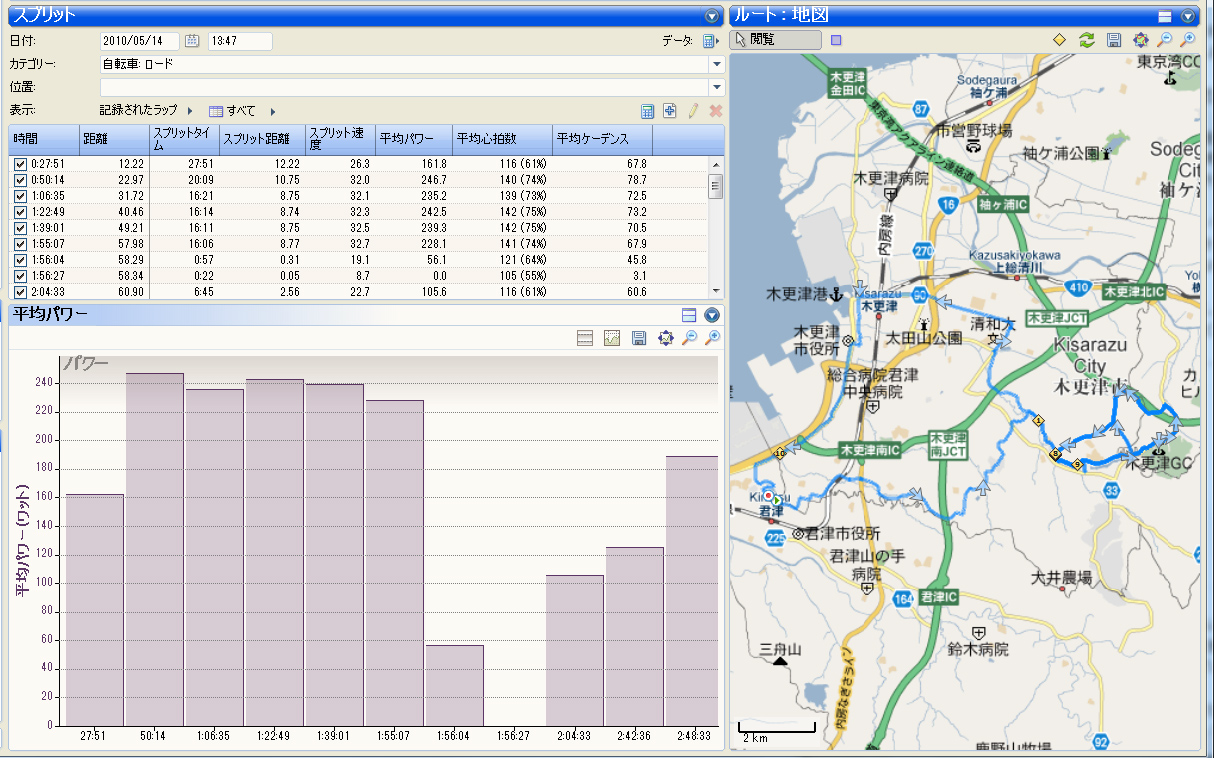Expand the すべて columns menu
1214x758 pixels.
click(x=272, y=111)
